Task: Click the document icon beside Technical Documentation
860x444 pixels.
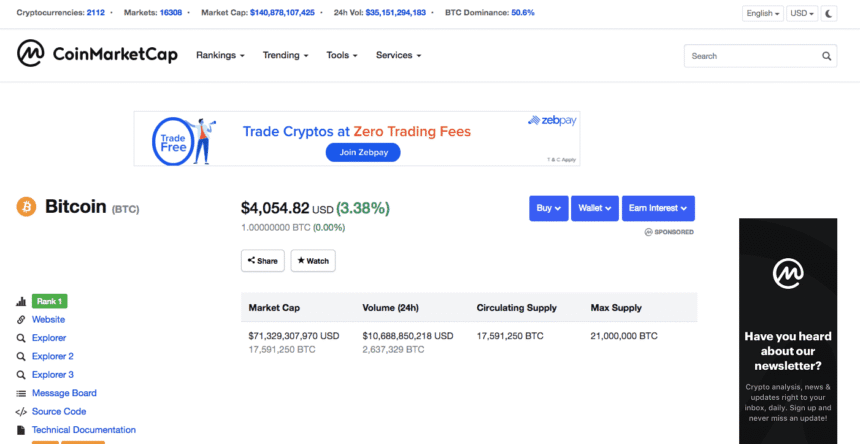Action: (21, 430)
